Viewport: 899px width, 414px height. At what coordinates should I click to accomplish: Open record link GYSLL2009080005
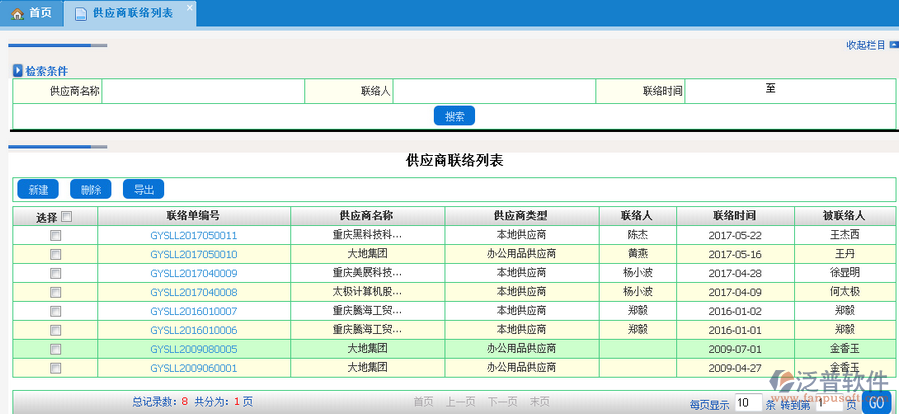194,349
